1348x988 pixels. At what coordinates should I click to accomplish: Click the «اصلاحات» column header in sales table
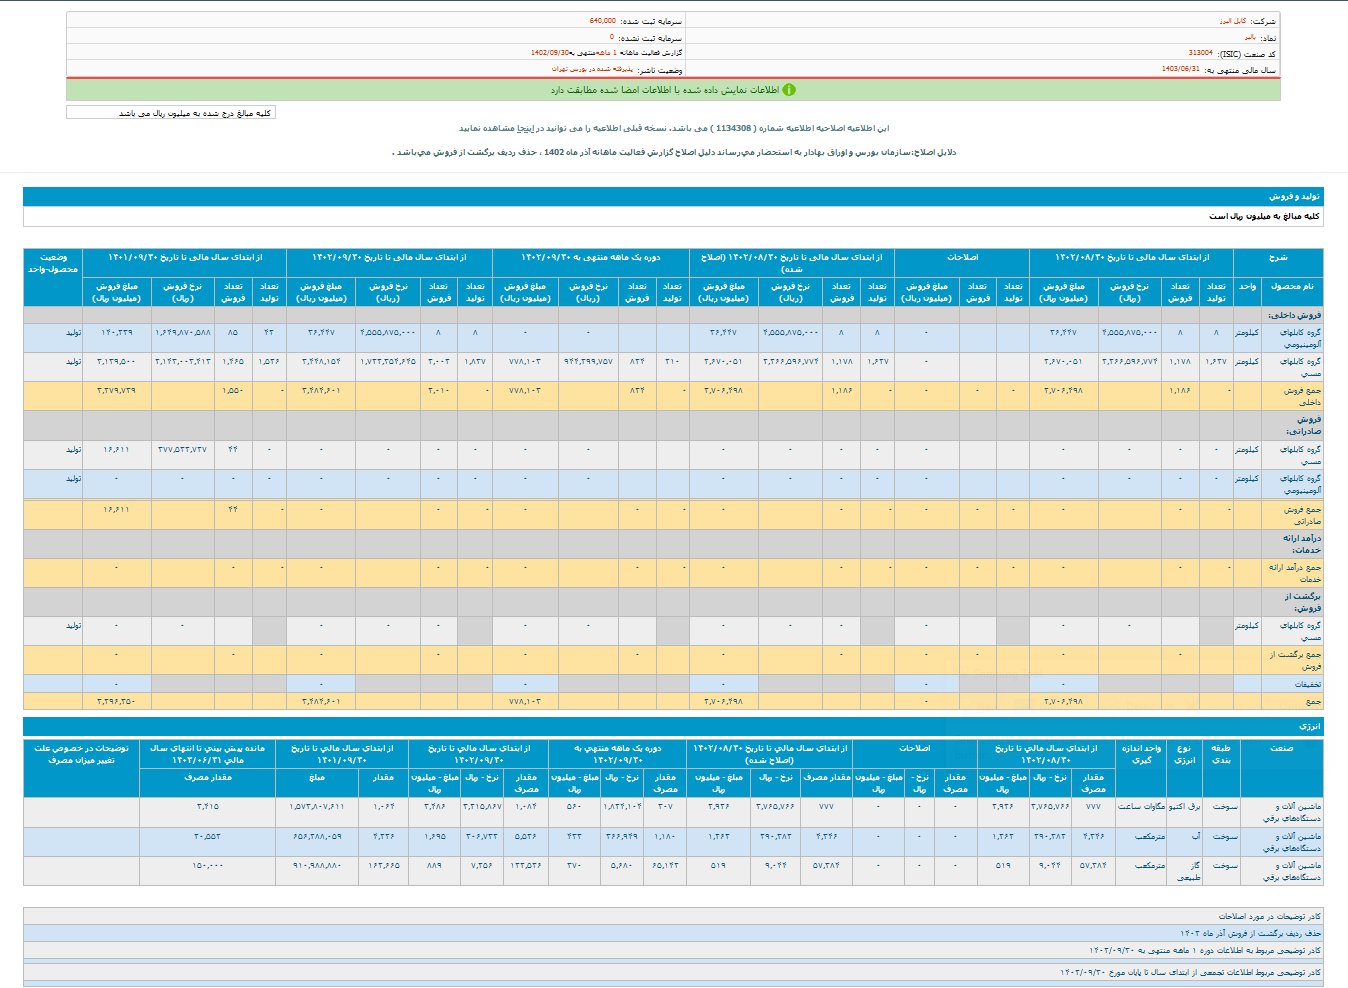click(x=962, y=258)
